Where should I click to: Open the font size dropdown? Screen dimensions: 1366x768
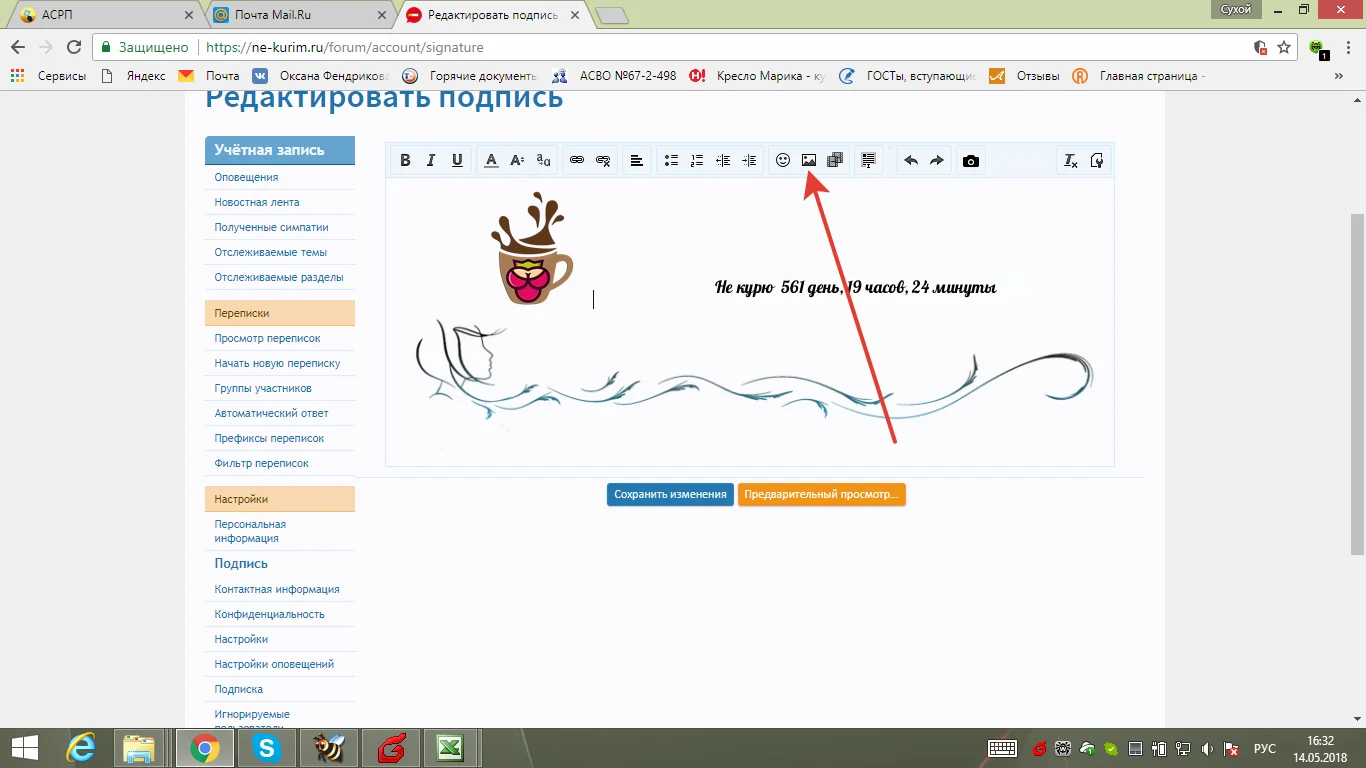pyautogui.click(x=517, y=161)
